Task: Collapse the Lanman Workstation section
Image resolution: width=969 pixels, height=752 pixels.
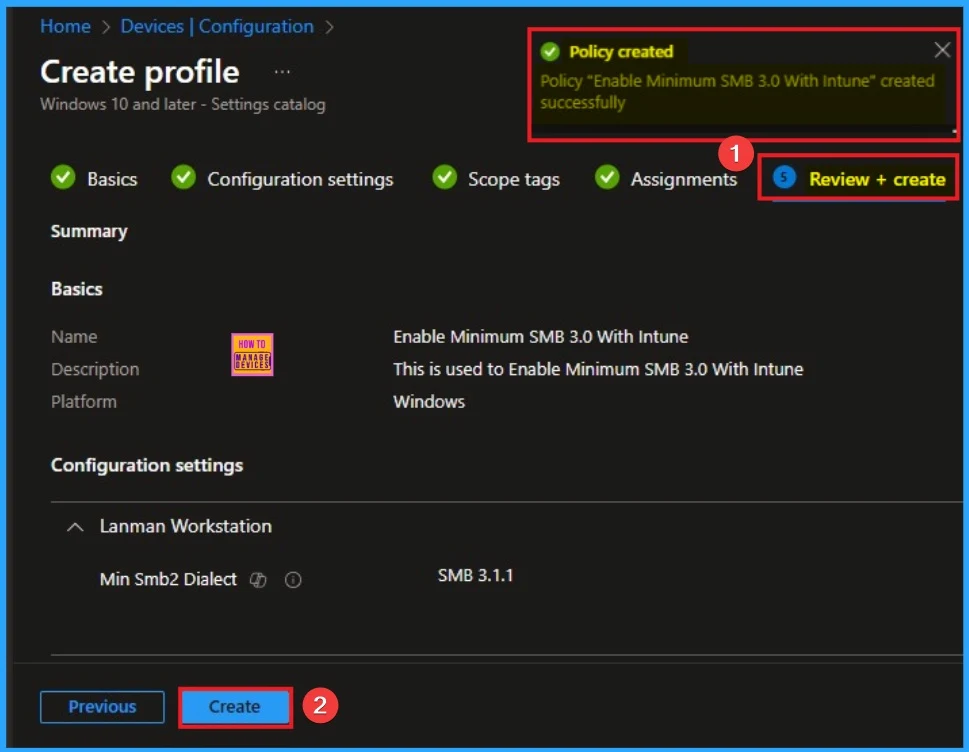Action: pyautogui.click(x=75, y=526)
